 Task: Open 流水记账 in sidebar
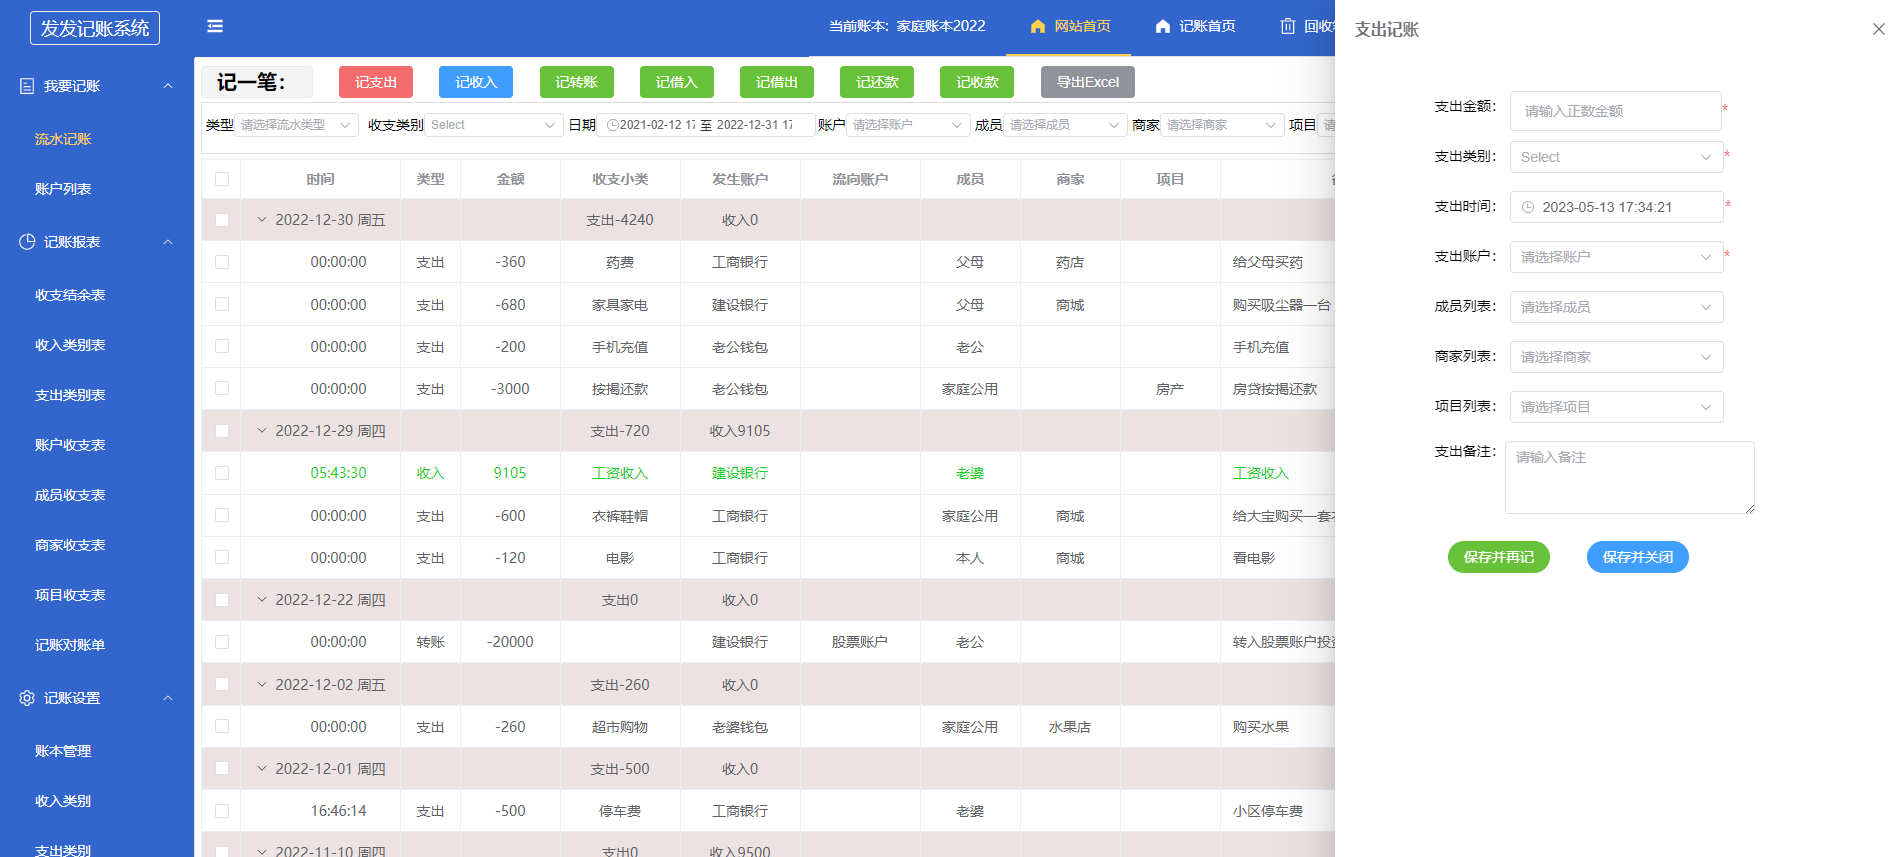tap(63, 139)
